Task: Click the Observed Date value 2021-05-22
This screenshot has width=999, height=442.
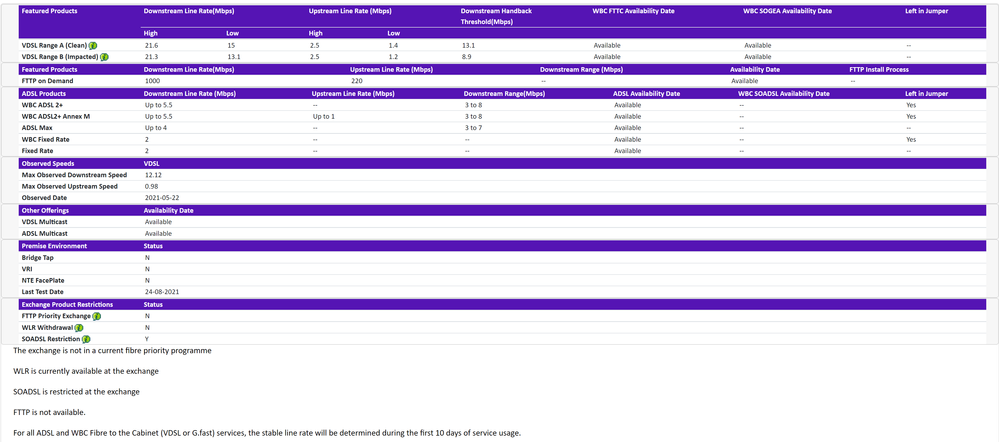Action: [x=161, y=198]
